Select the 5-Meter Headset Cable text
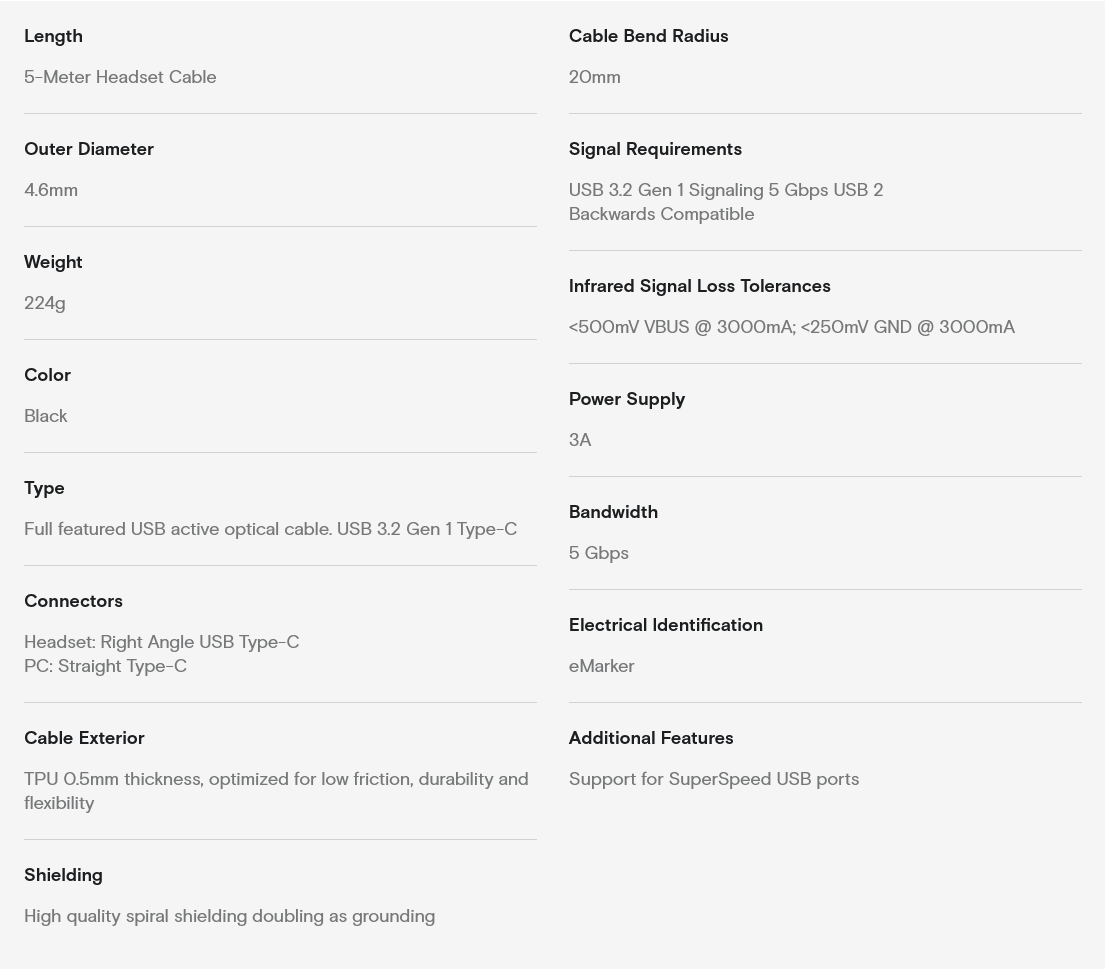This screenshot has height=969, width=1105. point(120,77)
